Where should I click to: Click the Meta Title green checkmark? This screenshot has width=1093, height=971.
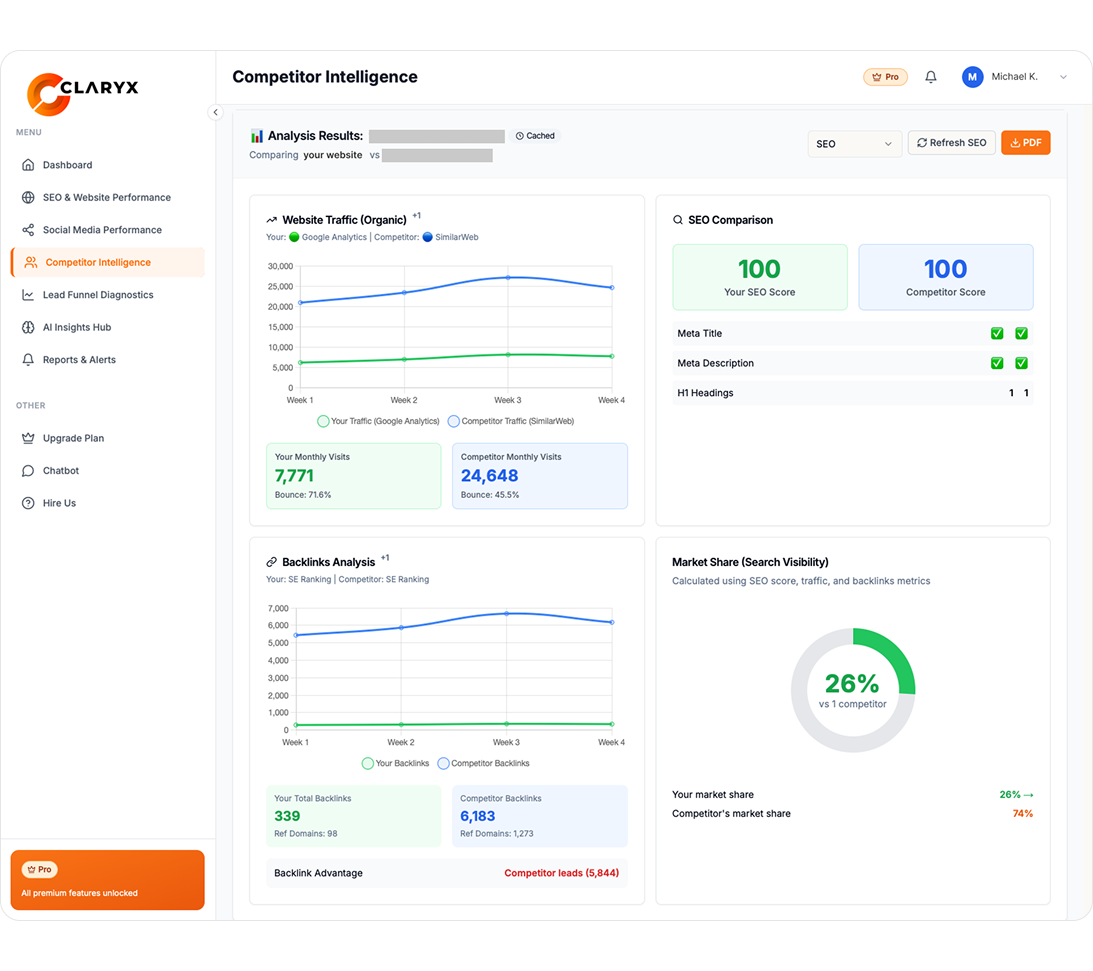click(997, 333)
